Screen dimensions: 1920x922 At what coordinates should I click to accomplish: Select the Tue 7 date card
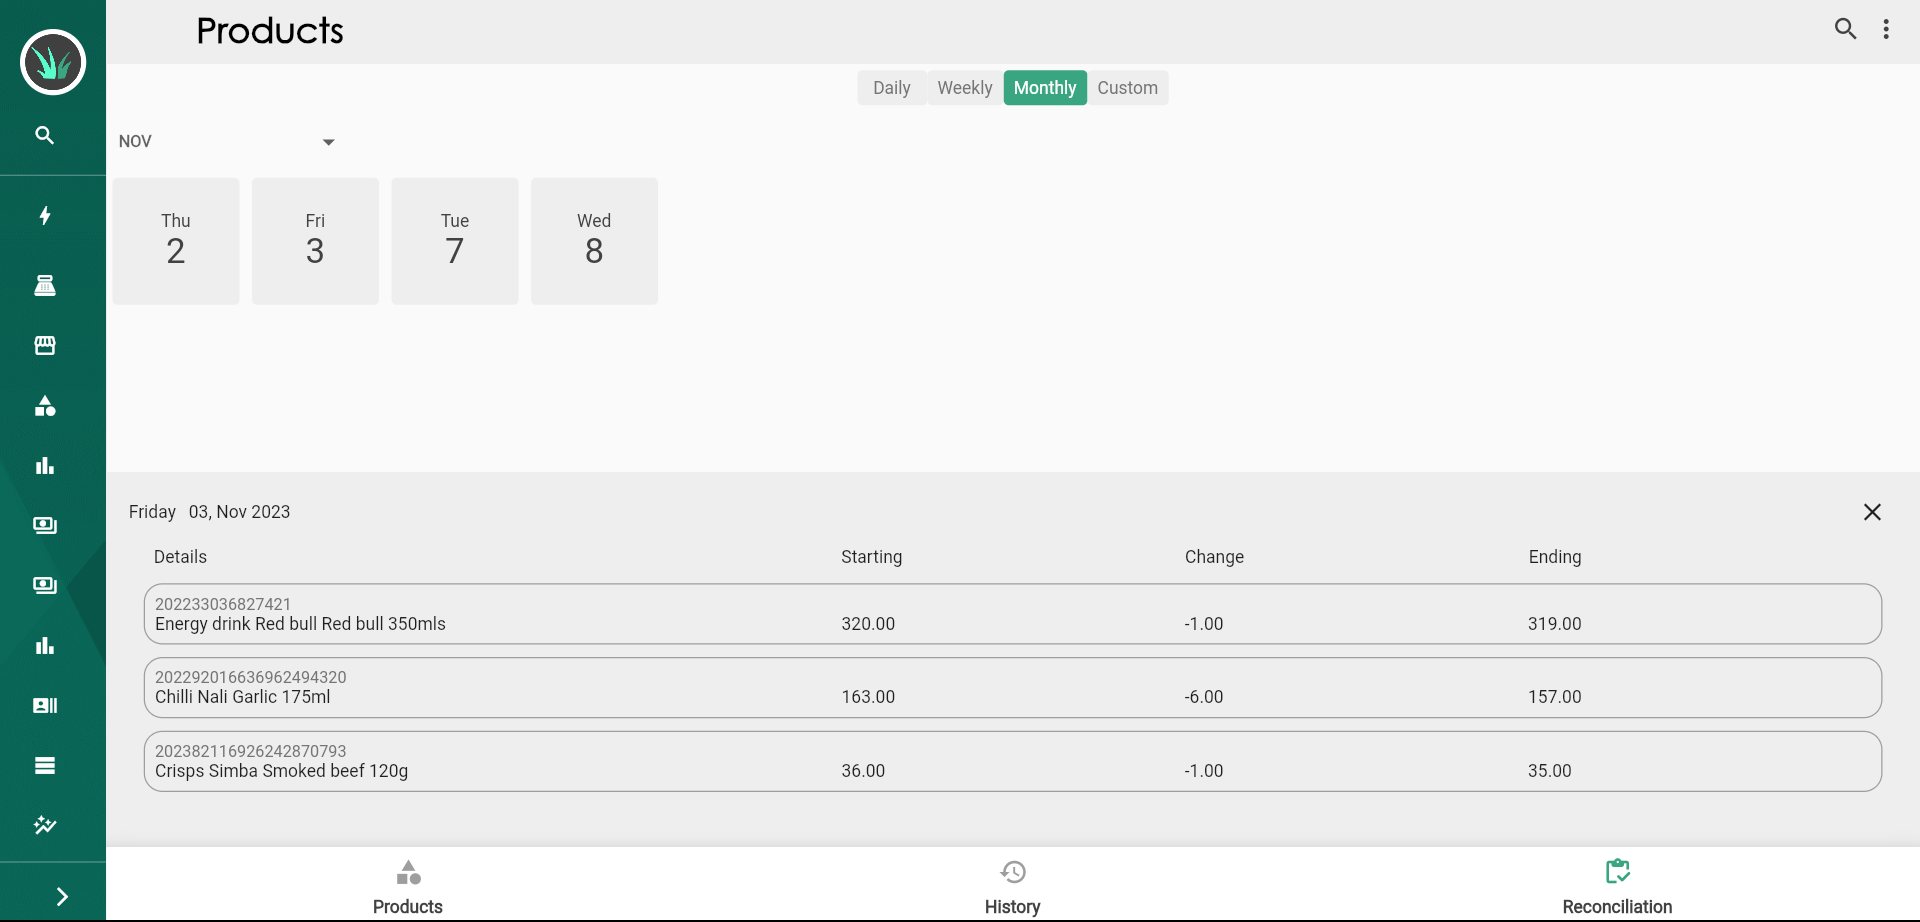pyautogui.click(x=455, y=241)
